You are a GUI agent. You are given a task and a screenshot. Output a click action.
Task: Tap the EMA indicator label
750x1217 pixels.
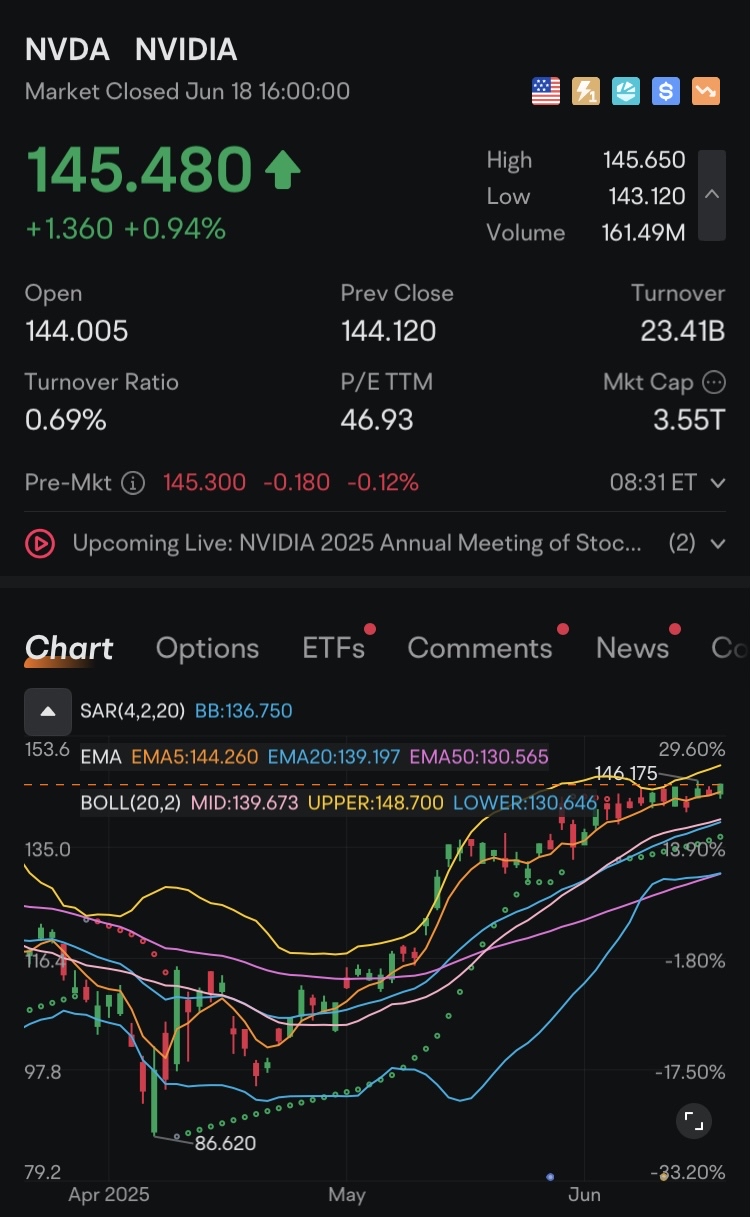(101, 757)
